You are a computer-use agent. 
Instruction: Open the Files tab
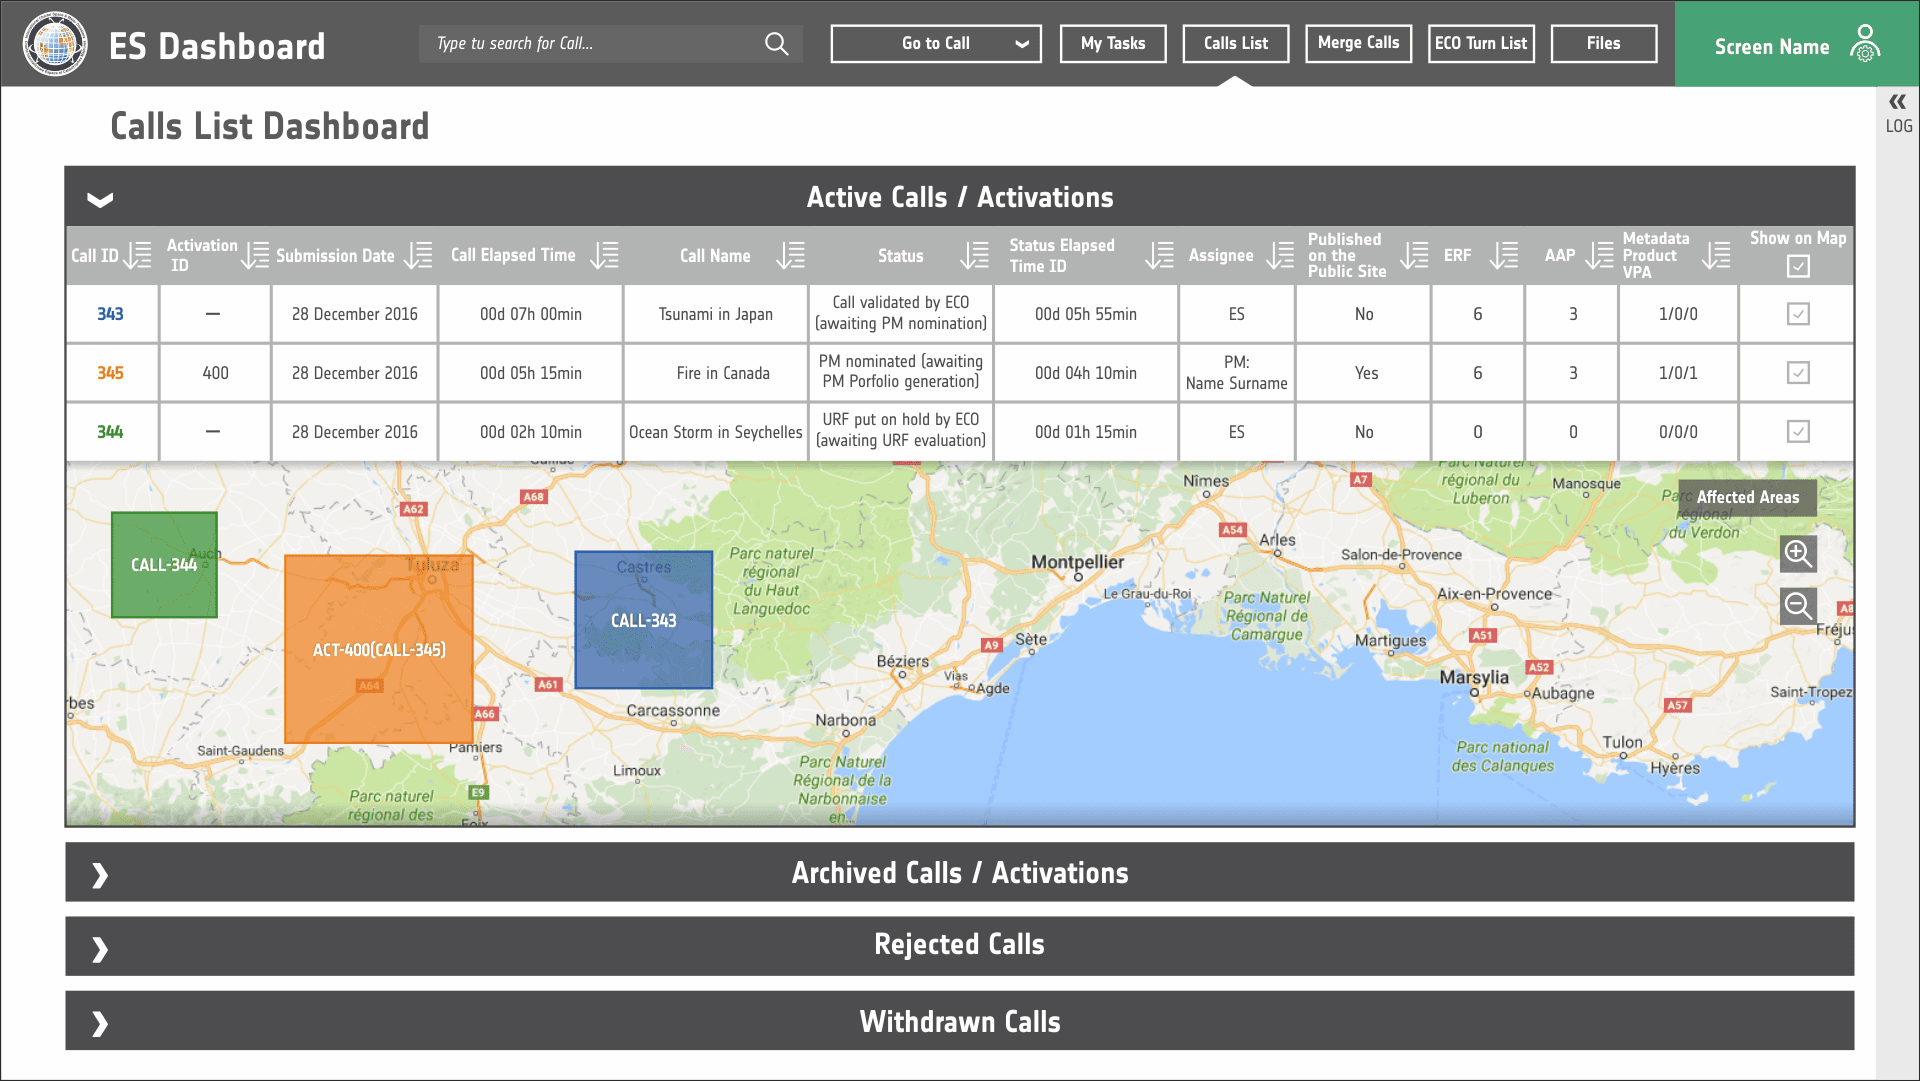pos(1604,44)
